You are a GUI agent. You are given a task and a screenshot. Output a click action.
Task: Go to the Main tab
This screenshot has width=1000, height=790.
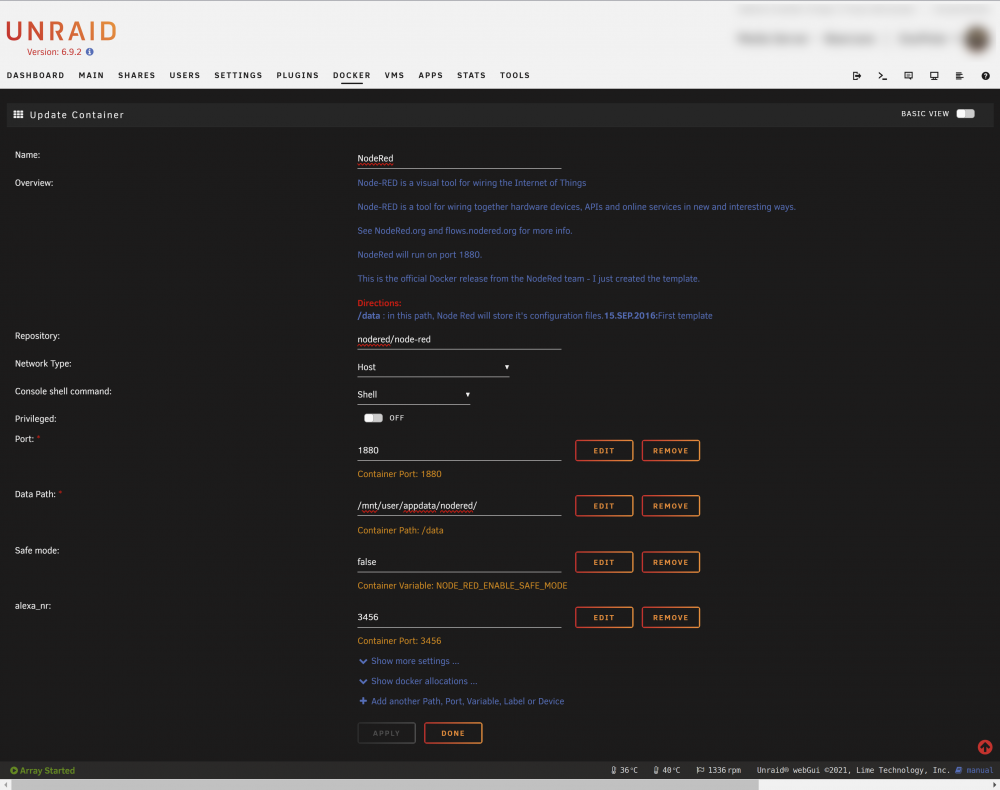tap(91, 75)
